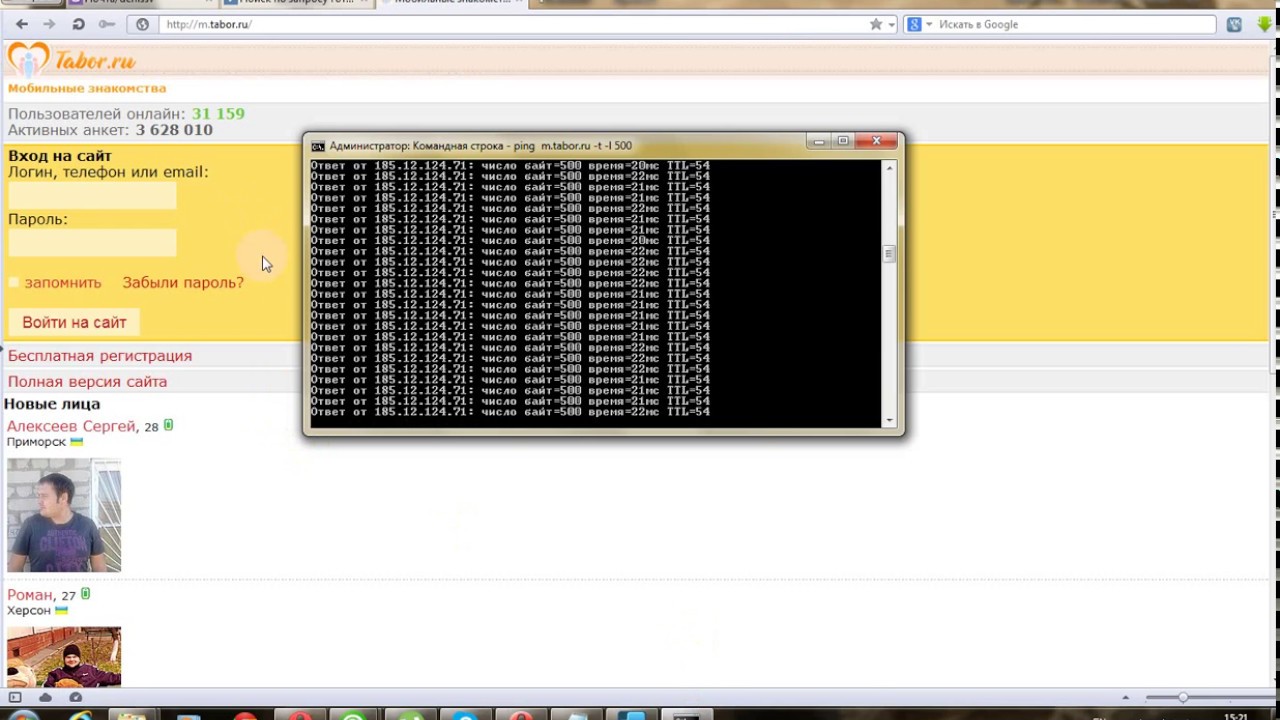Click the Command Prompt vertical scrollbar thumb
This screenshot has width=1280, height=720.
click(x=889, y=254)
